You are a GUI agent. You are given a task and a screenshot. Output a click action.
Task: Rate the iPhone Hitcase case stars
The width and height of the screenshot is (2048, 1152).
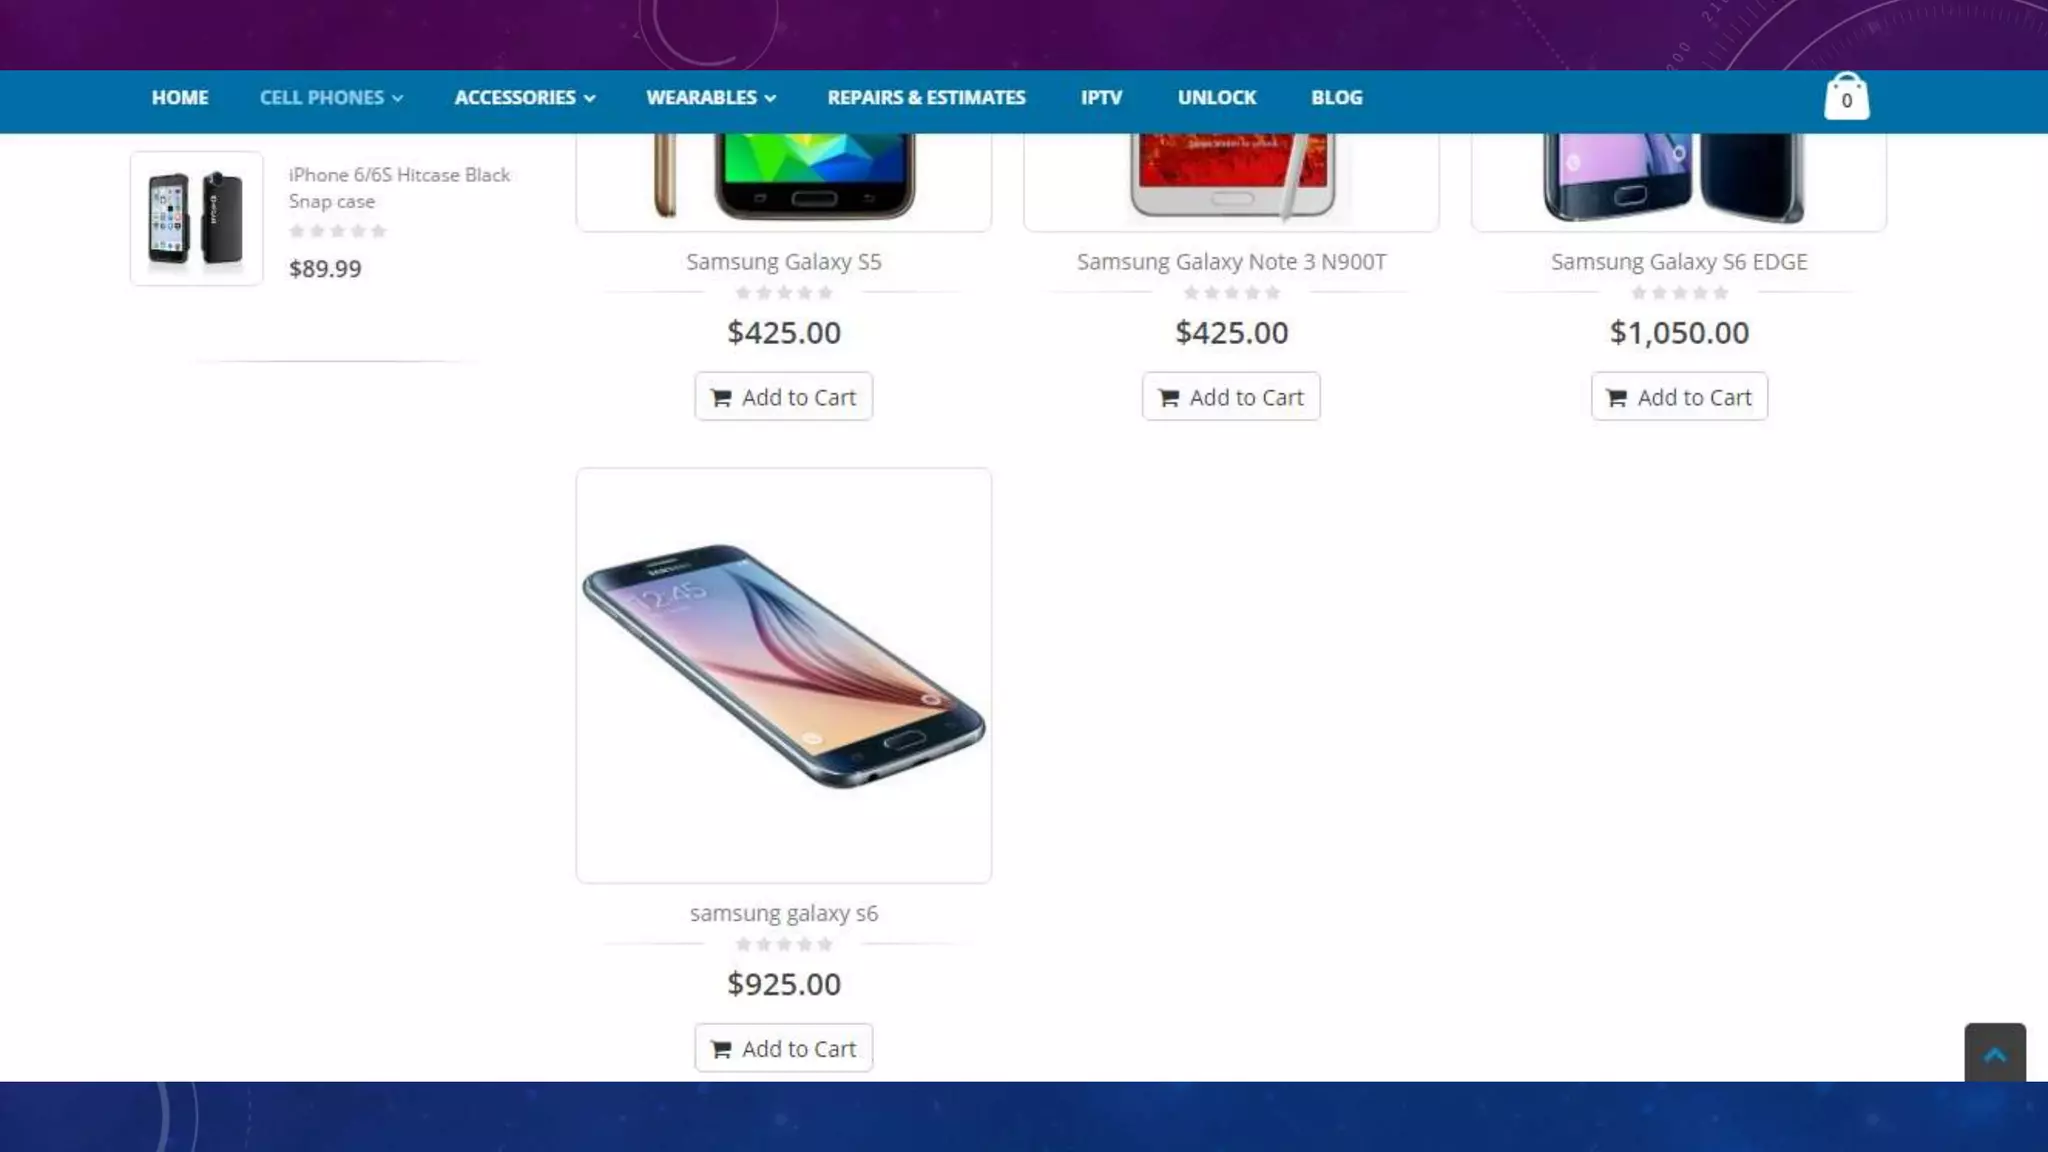[337, 231]
